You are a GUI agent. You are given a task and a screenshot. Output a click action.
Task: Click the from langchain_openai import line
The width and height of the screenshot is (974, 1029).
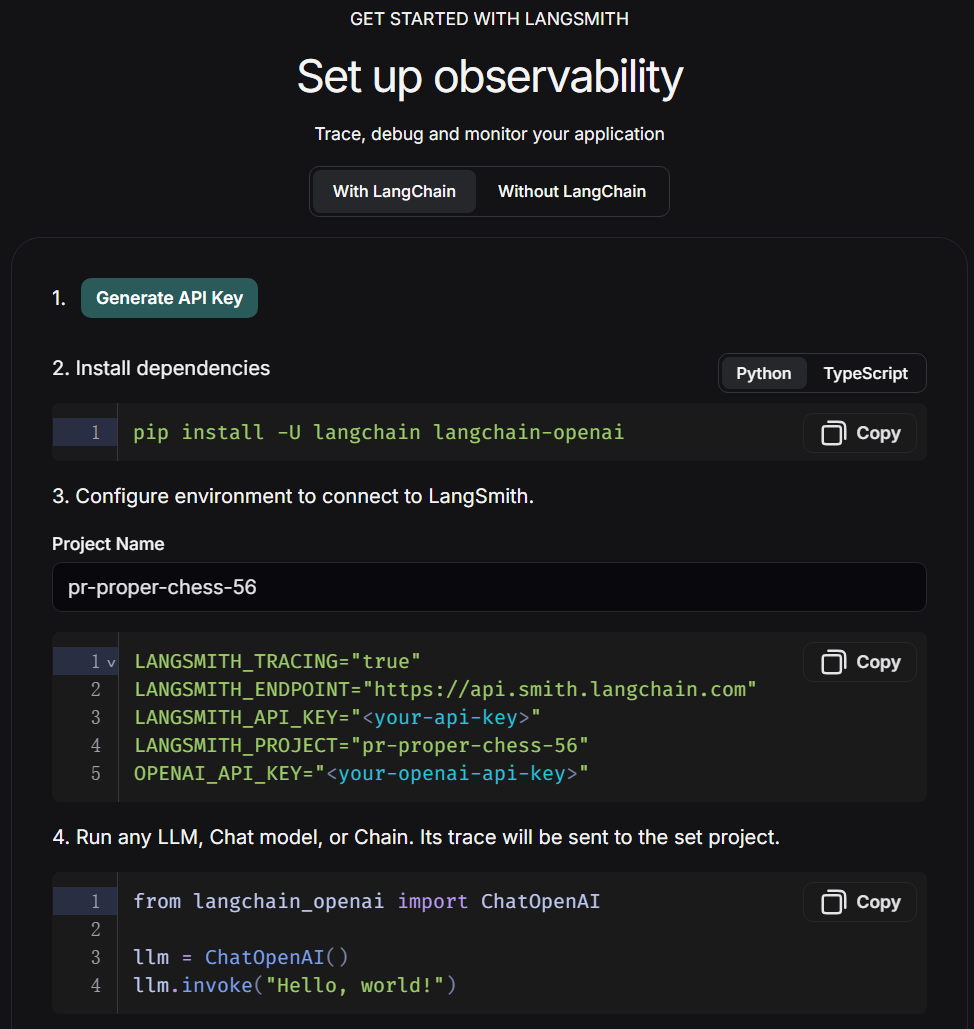pos(366,902)
